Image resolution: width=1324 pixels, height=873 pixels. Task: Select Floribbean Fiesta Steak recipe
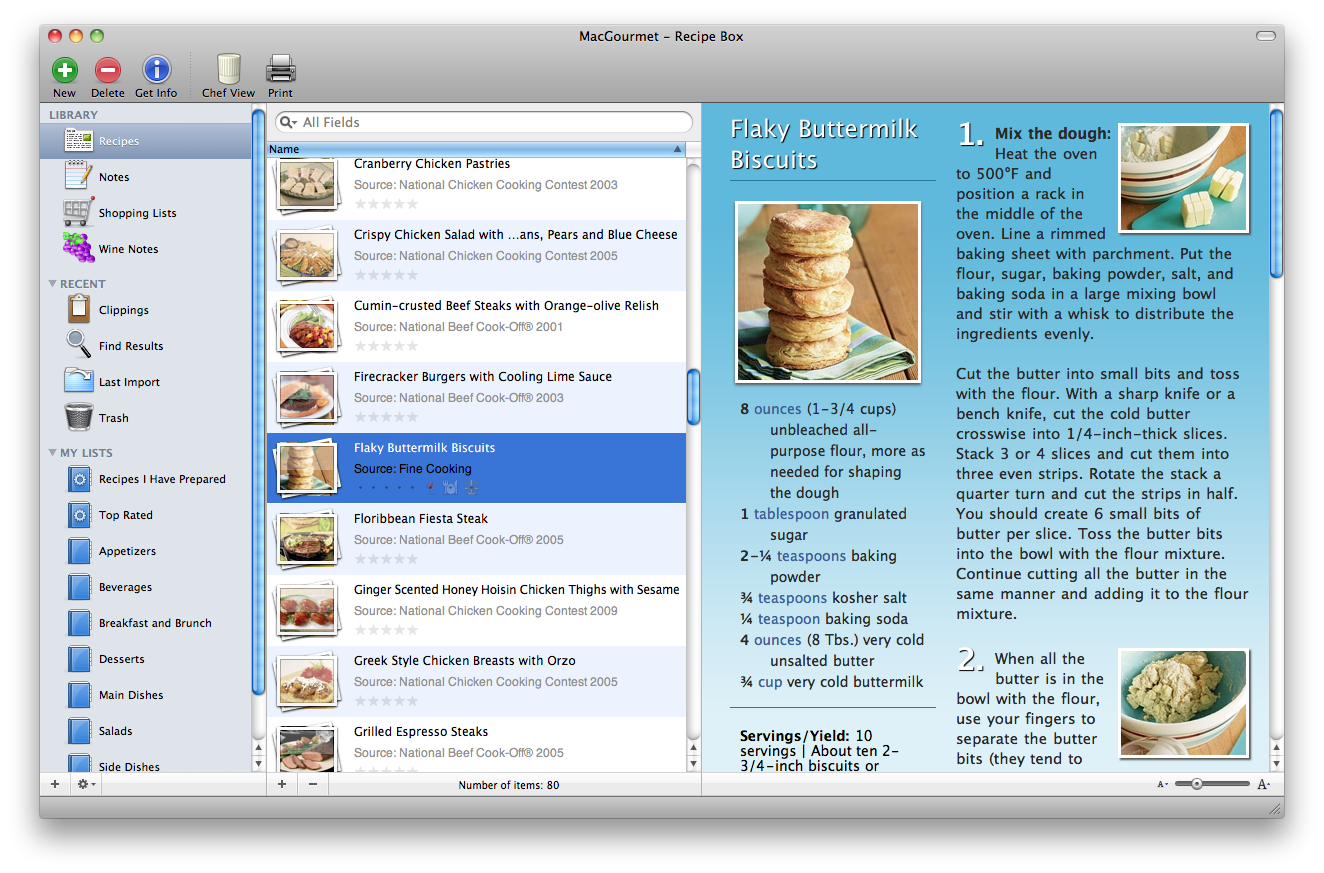[x=476, y=539]
